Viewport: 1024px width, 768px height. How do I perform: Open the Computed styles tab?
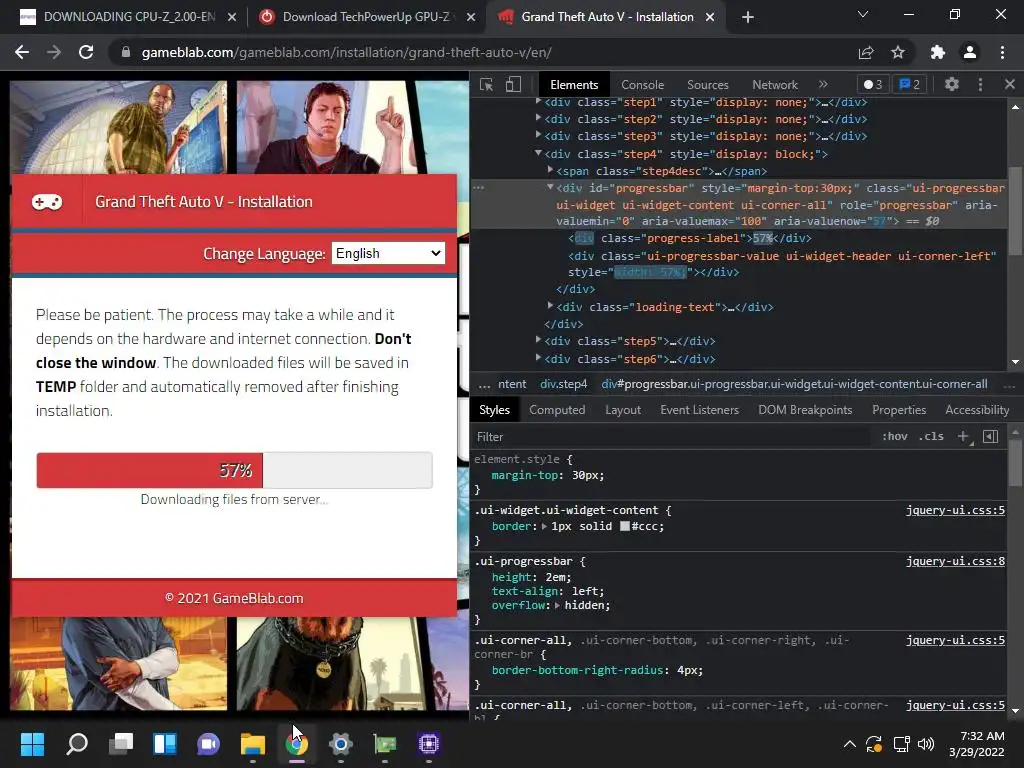[557, 409]
